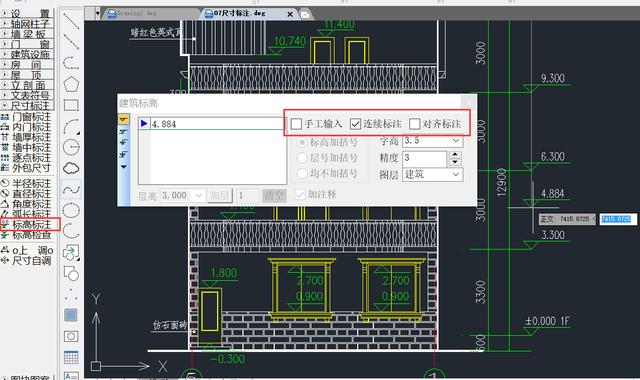Expand the 门窗 menu group

pyautogui.click(x=27, y=44)
